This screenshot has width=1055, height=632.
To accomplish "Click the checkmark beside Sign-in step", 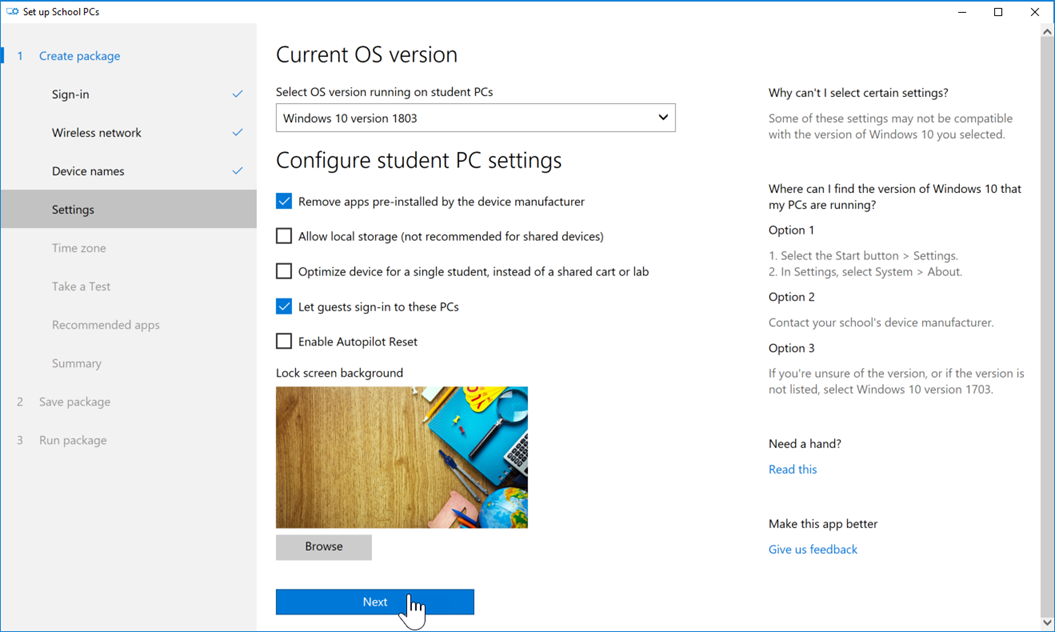I will (x=237, y=94).
